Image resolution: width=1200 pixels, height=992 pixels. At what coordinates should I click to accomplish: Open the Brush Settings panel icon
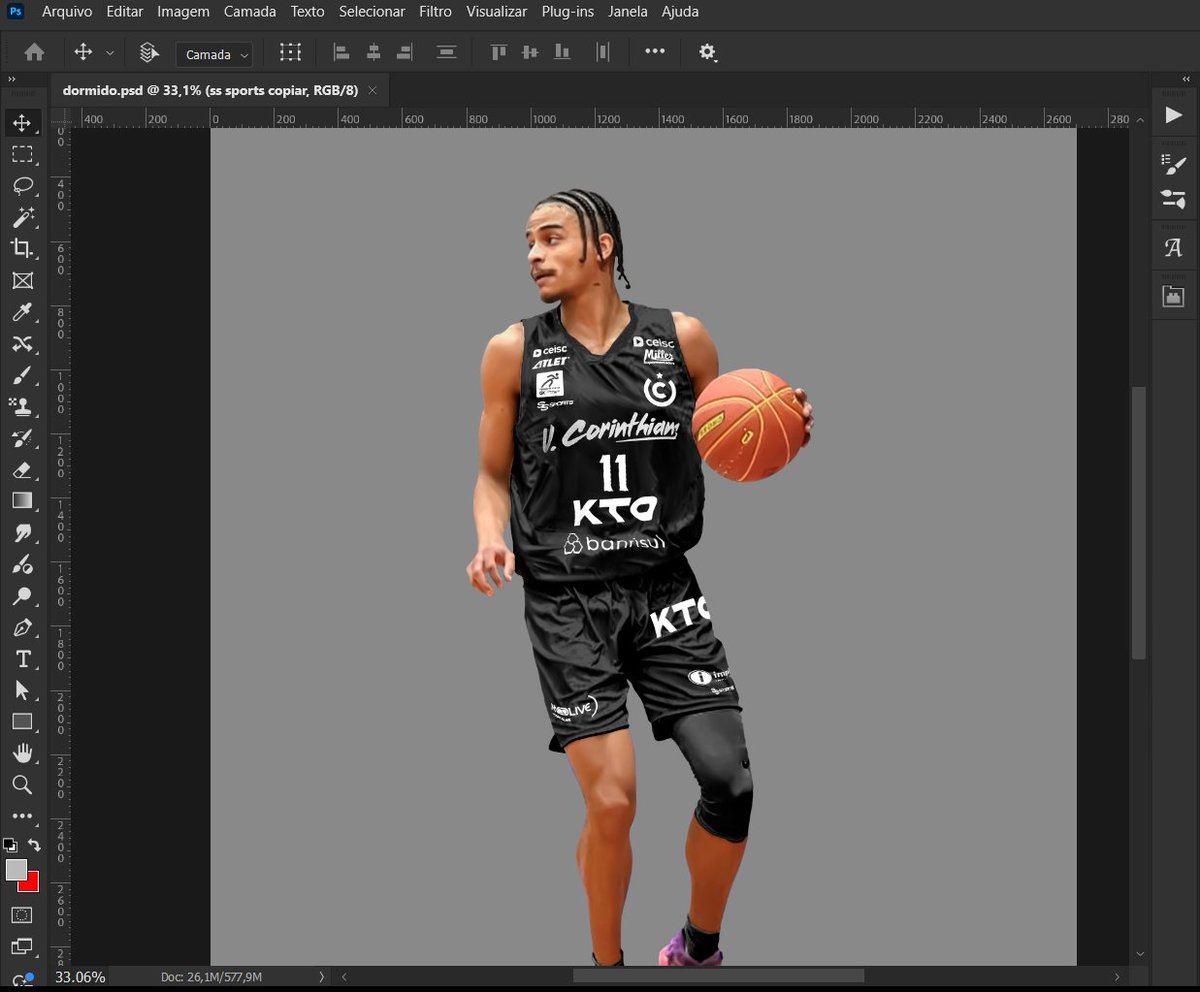coord(1173,165)
